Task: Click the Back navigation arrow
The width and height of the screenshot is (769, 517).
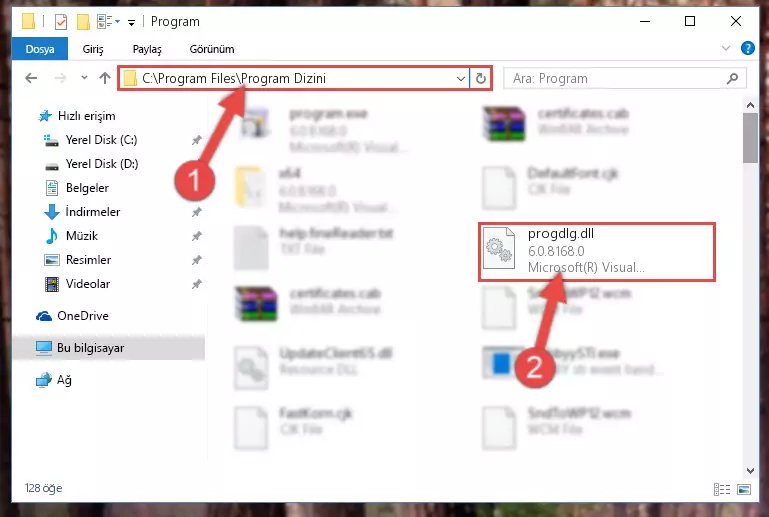Action: coord(31,78)
